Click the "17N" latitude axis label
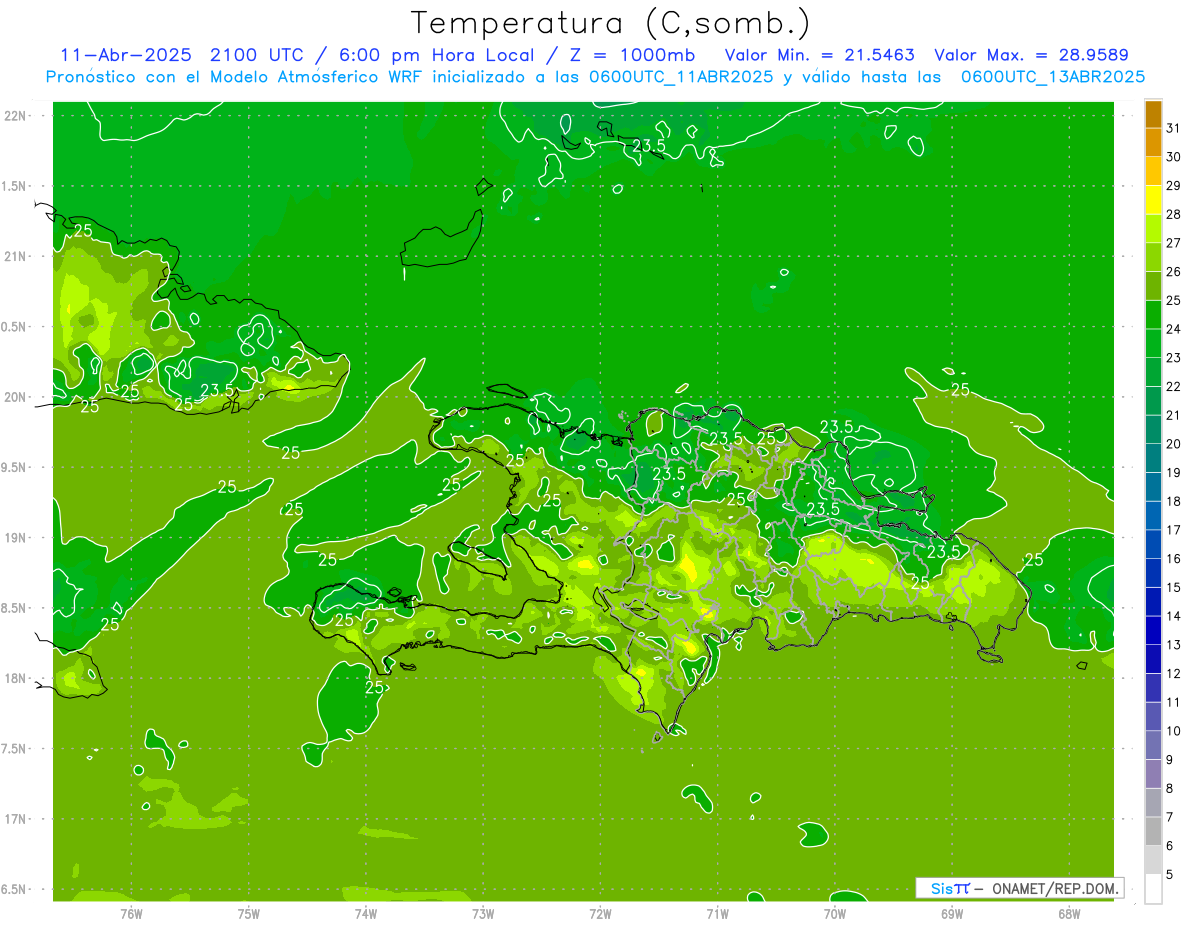 (16, 819)
